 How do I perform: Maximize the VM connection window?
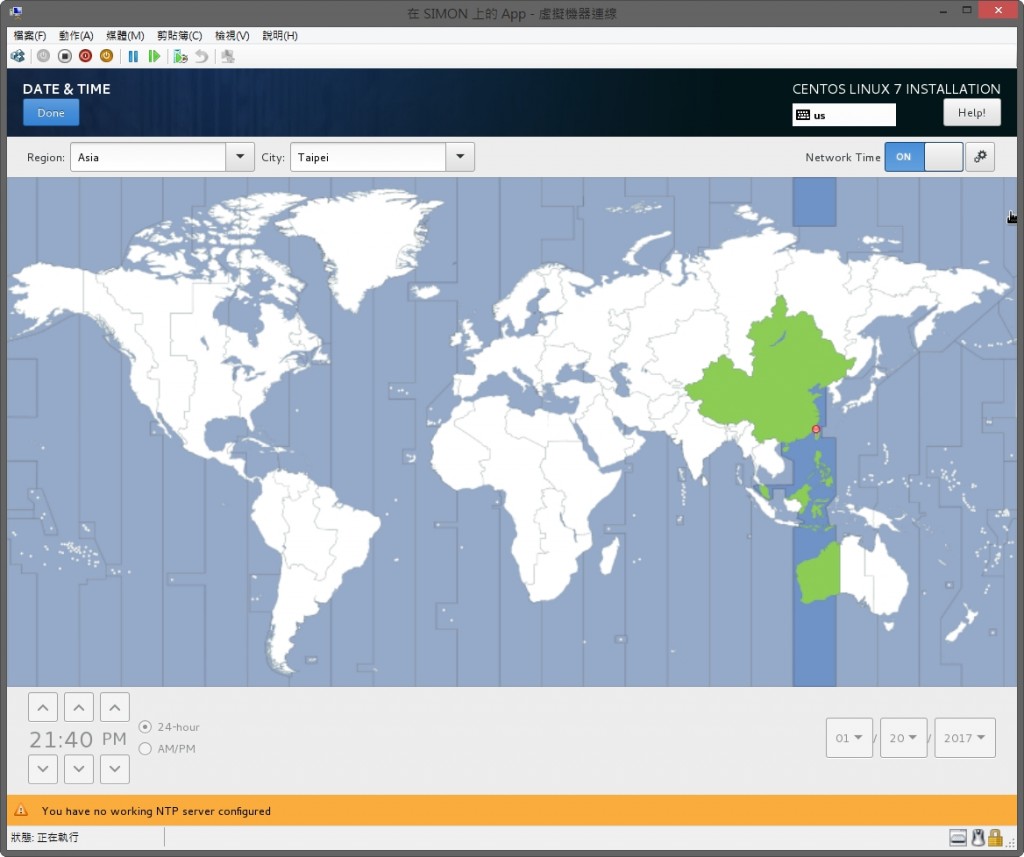967,10
